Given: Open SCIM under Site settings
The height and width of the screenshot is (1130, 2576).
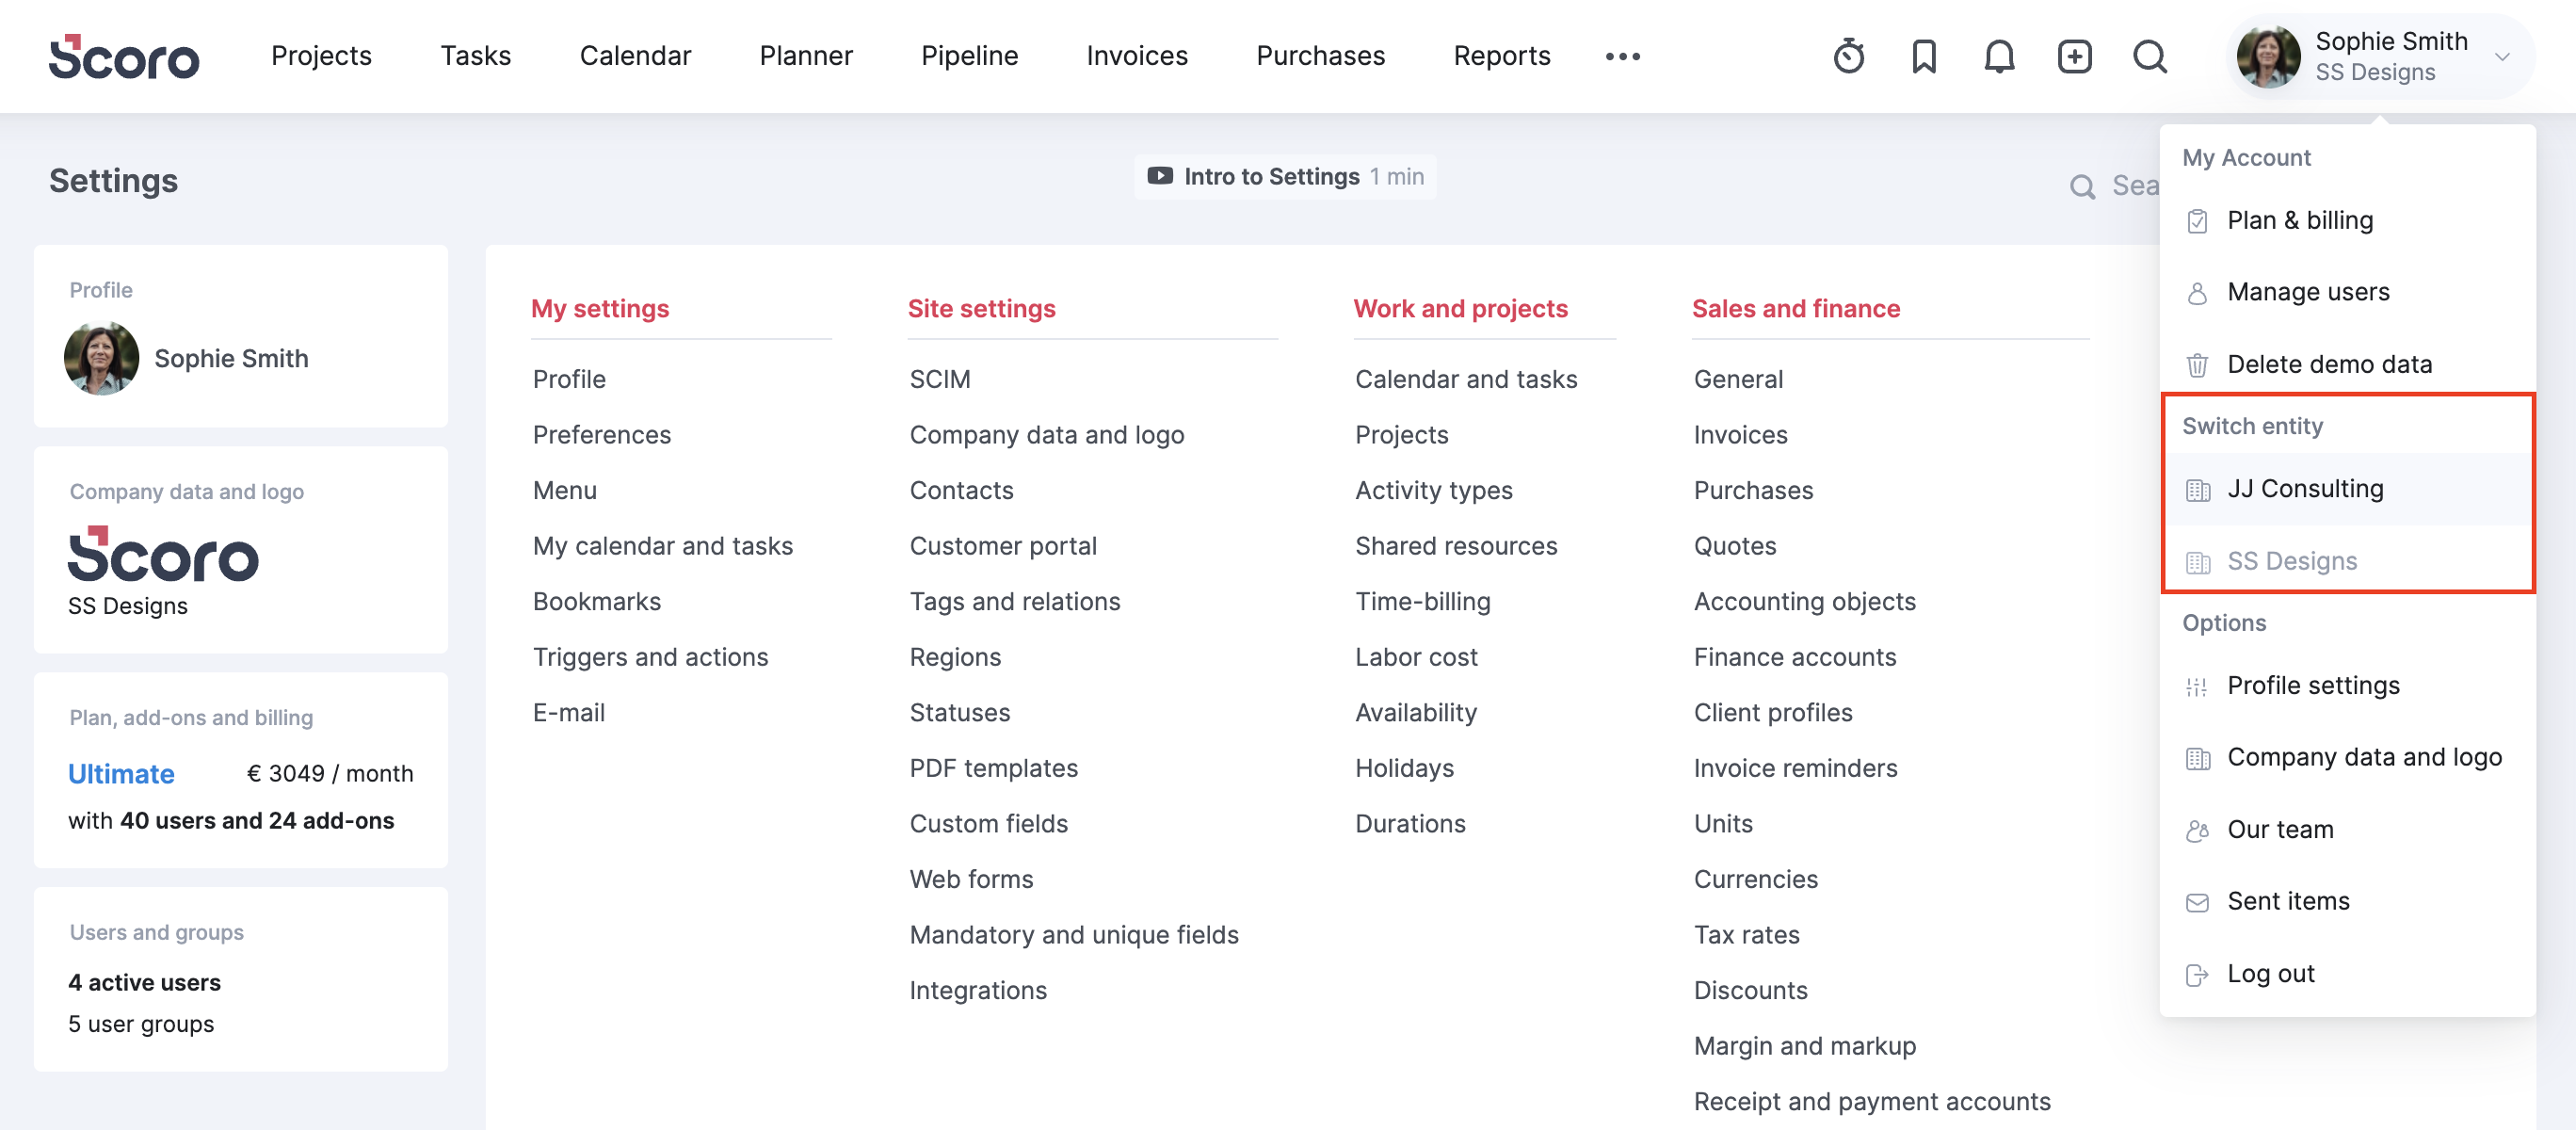Looking at the screenshot, I should [940, 380].
